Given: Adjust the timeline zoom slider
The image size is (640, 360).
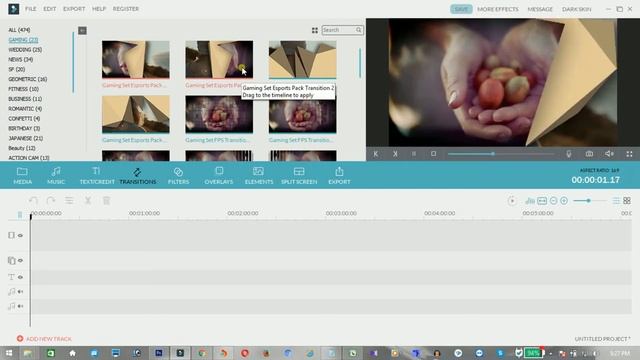Looking at the screenshot, I should (x=589, y=201).
